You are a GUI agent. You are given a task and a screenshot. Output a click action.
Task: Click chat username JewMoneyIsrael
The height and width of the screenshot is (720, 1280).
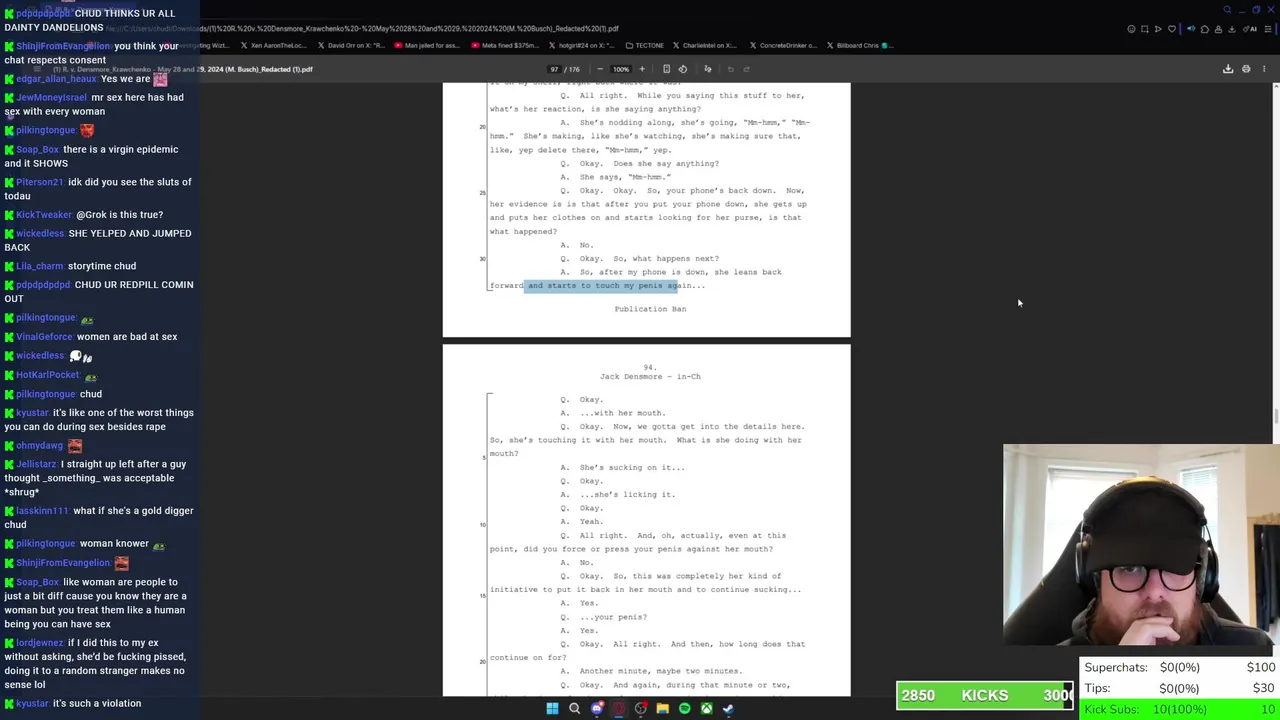tap(52, 98)
